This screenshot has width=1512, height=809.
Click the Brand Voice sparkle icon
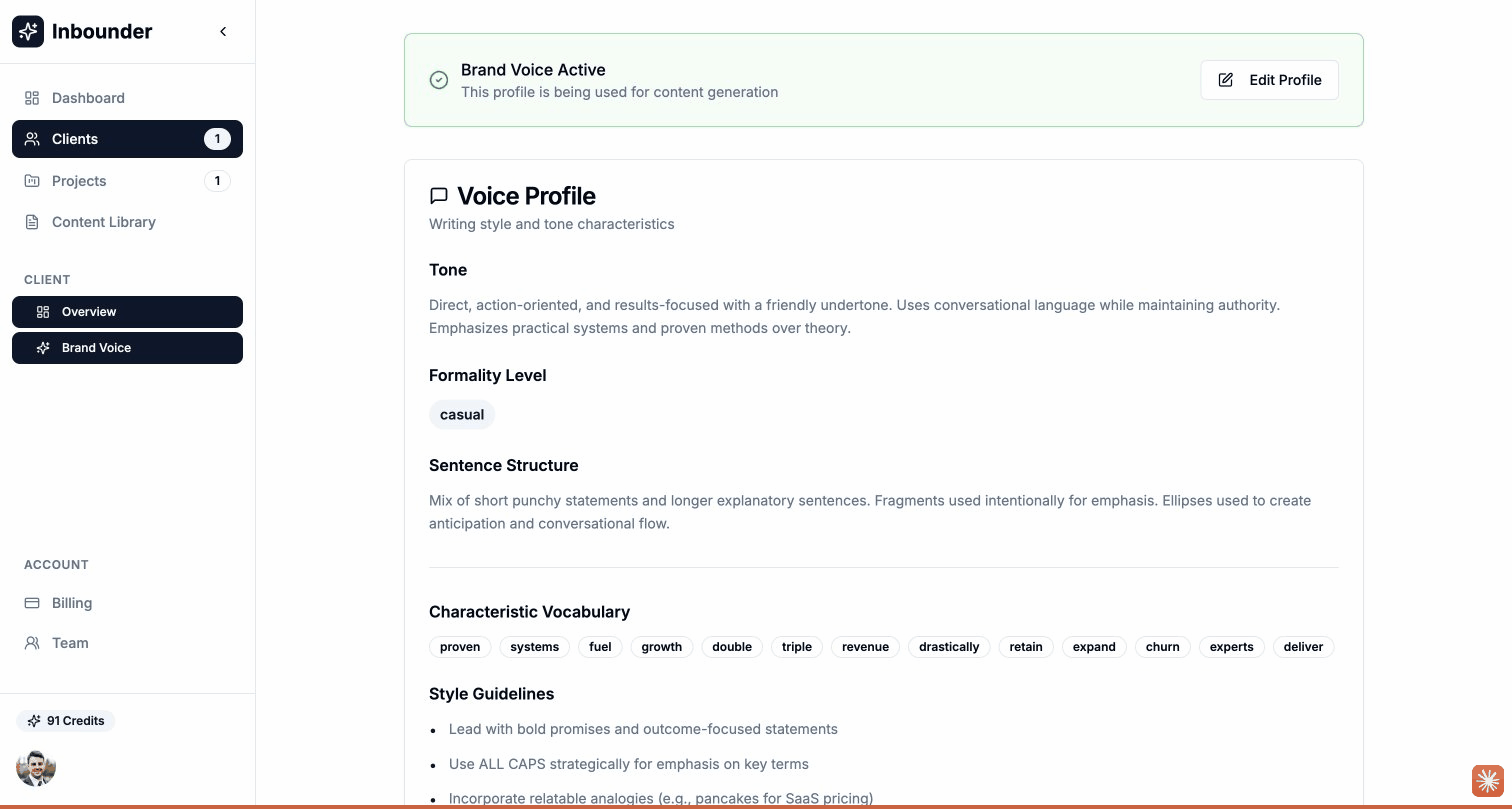(43, 347)
